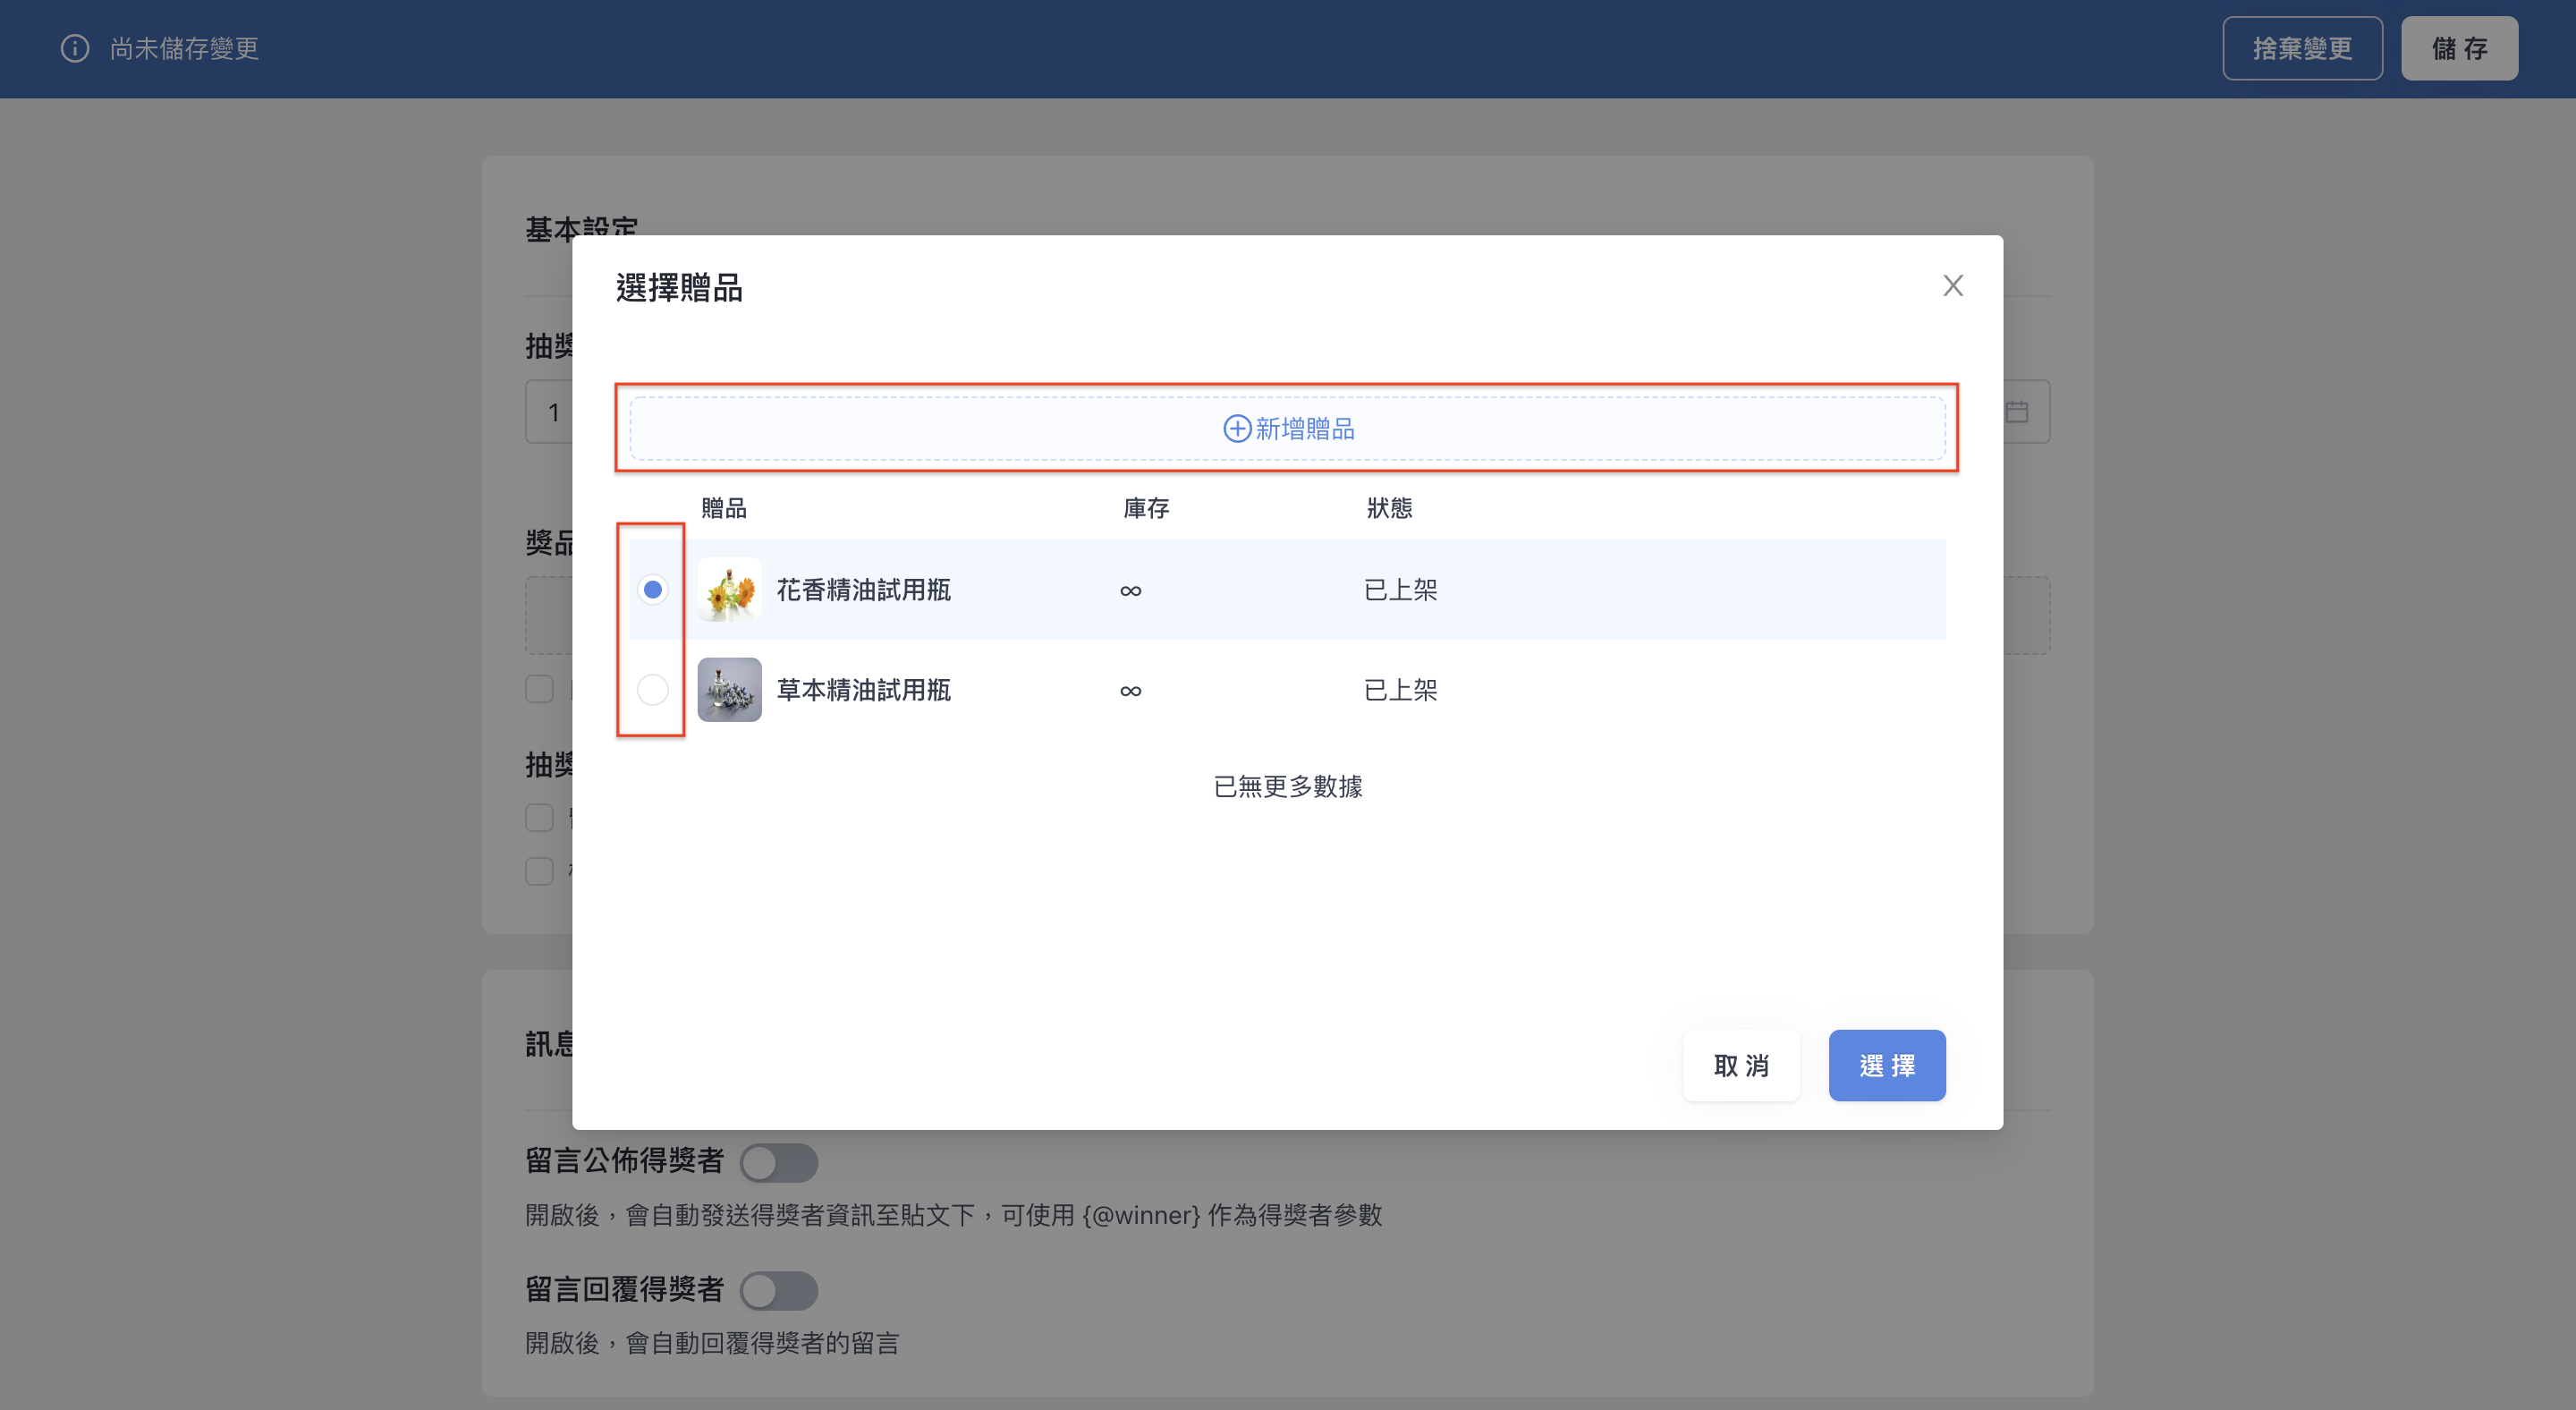2576x1410 pixels.
Task: Click the 選擇 confirm button
Action: (1887, 1066)
